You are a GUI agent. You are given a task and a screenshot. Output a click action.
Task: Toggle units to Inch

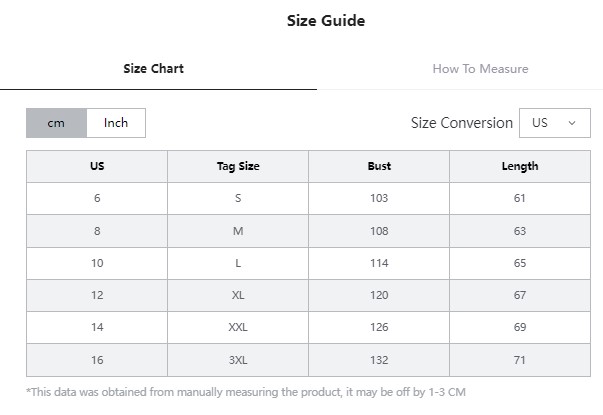[116, 123]
